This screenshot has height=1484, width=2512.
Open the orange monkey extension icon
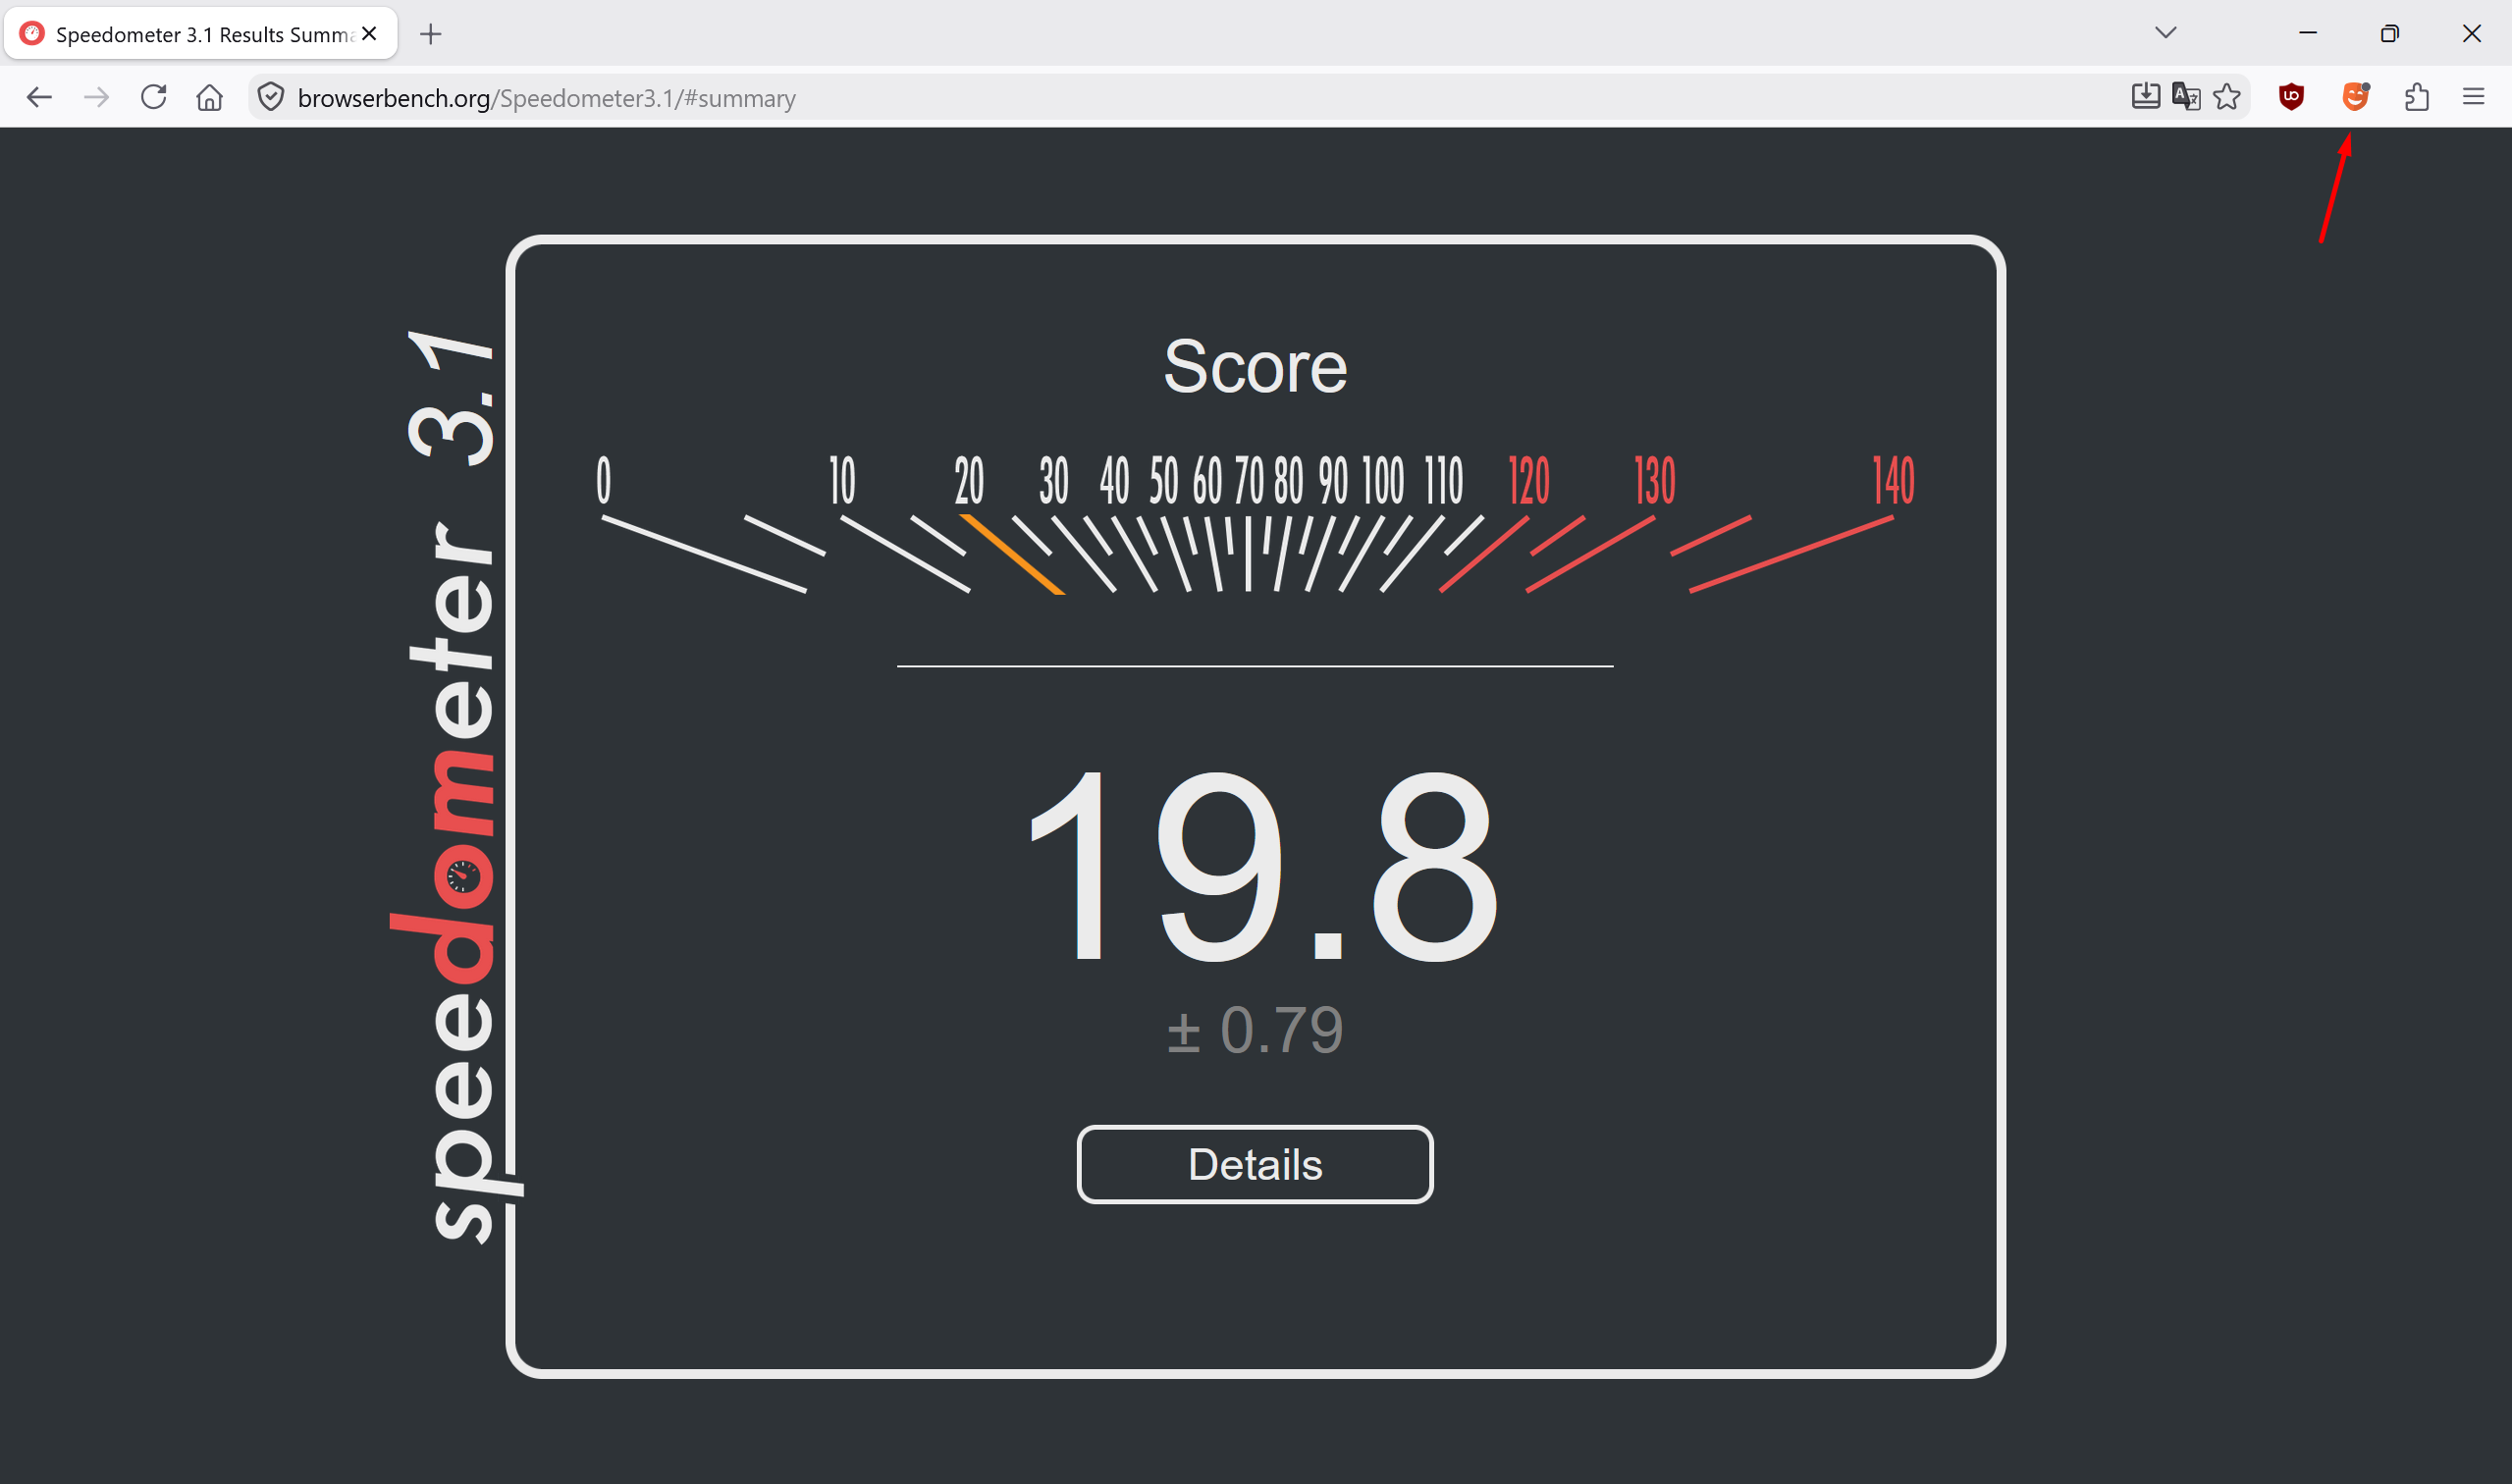[x=2355, y=97]
